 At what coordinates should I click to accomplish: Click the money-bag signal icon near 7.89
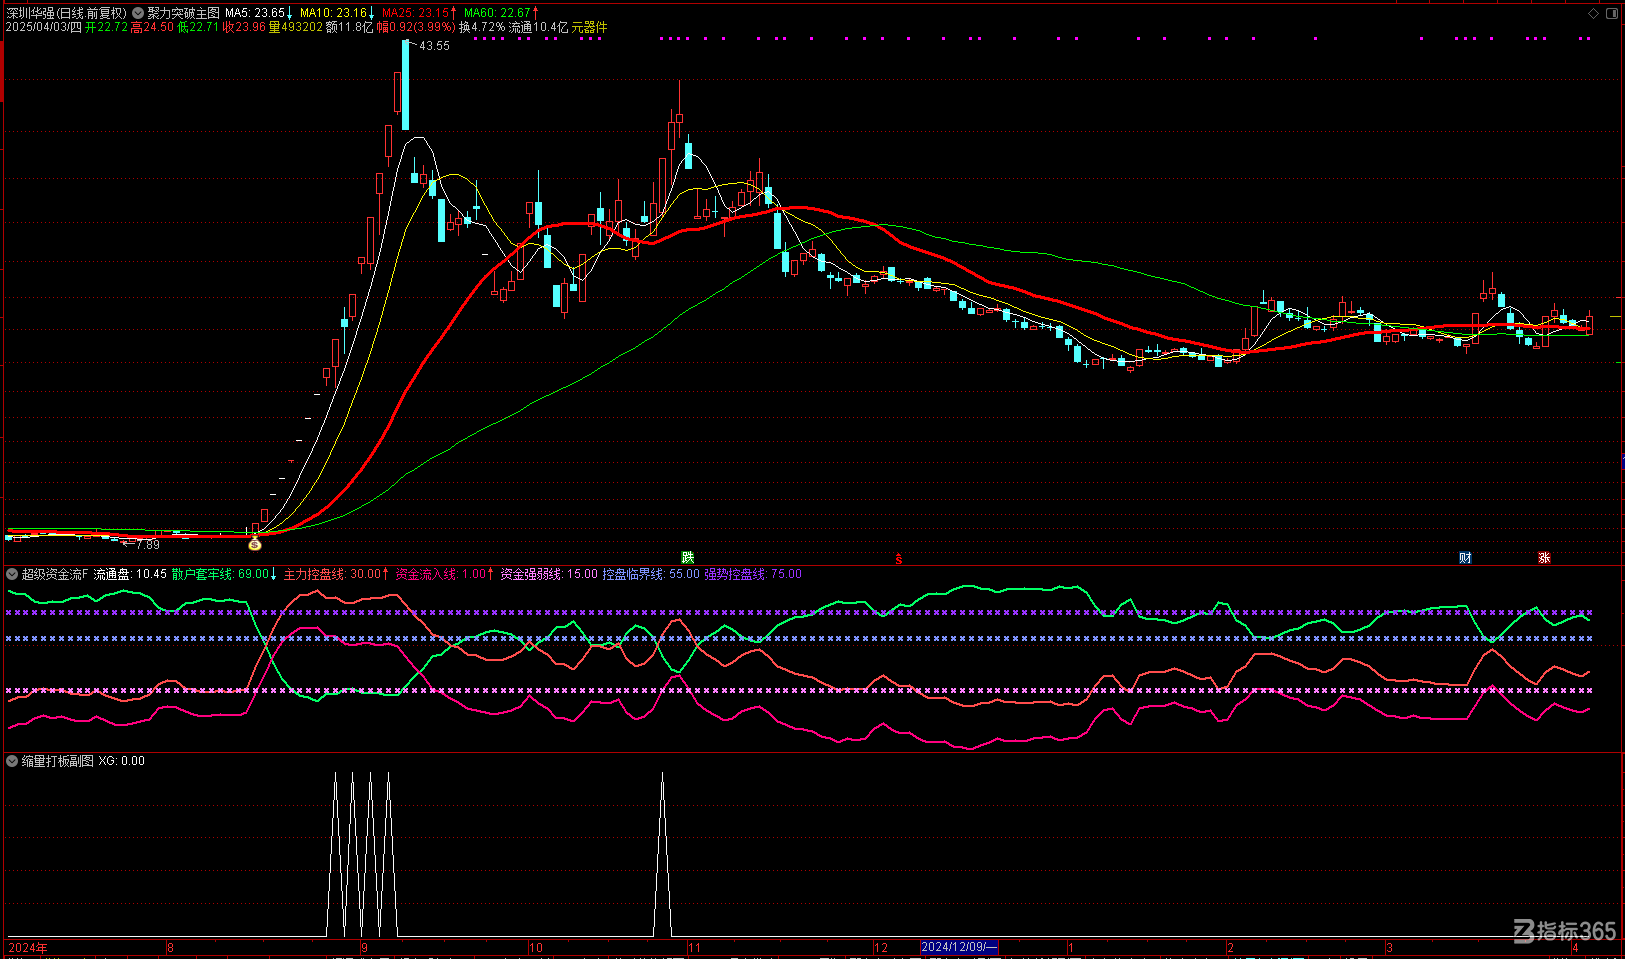pyautogui.click(x=254, y=544)
